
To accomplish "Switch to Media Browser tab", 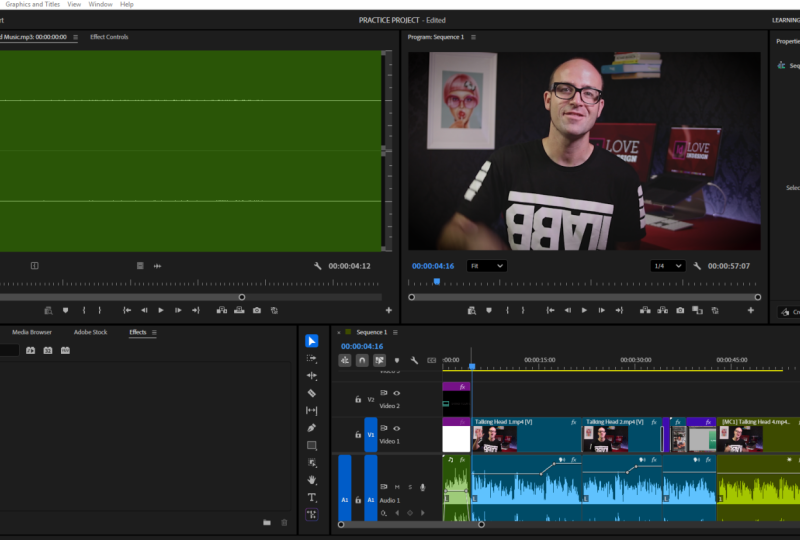I will [32, 332].
